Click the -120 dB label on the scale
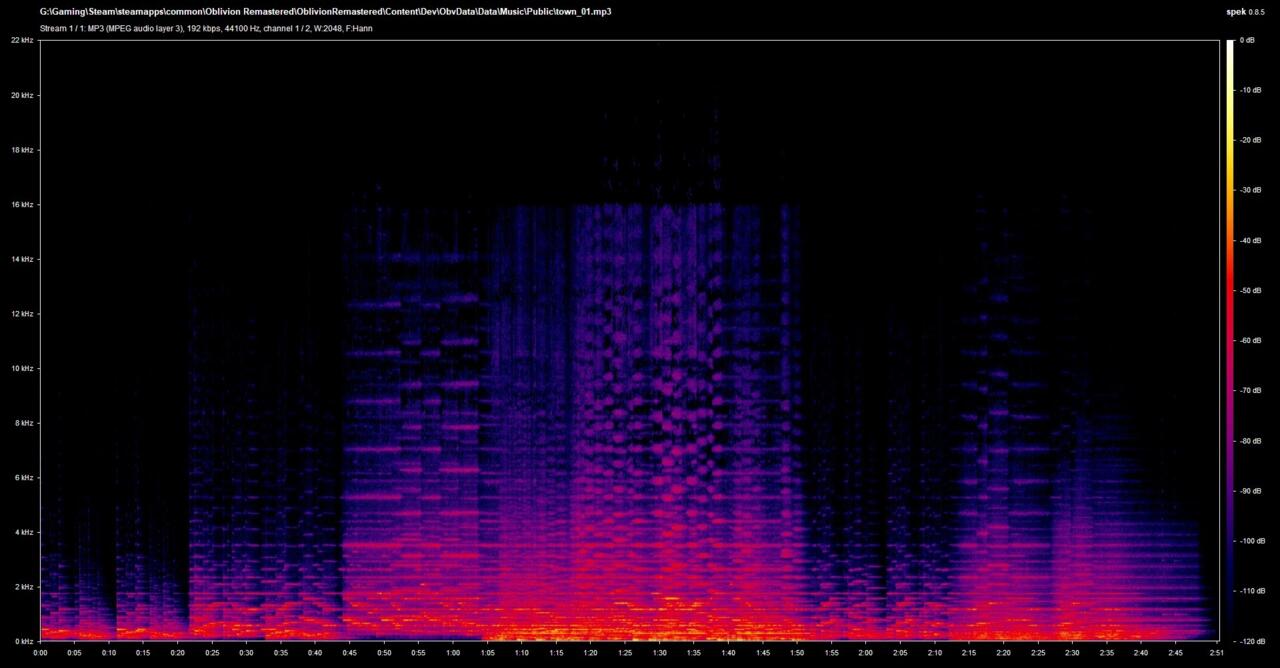The image size is (1280, 668). 1253,641
